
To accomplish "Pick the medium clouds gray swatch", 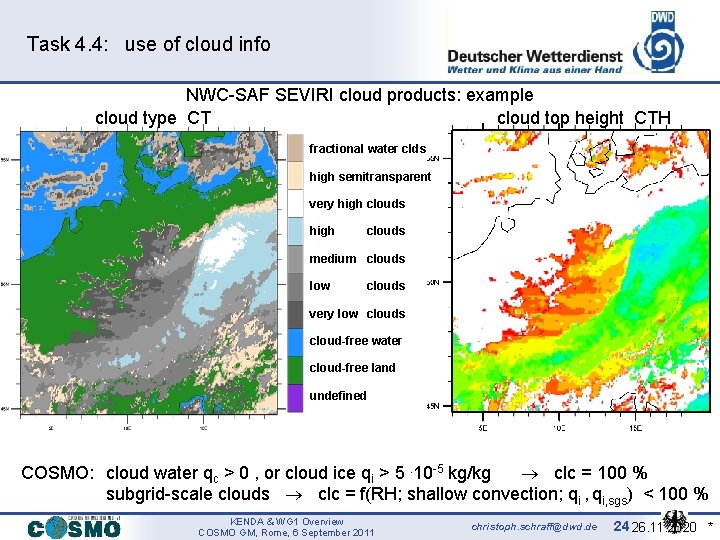I will point(295,259).
